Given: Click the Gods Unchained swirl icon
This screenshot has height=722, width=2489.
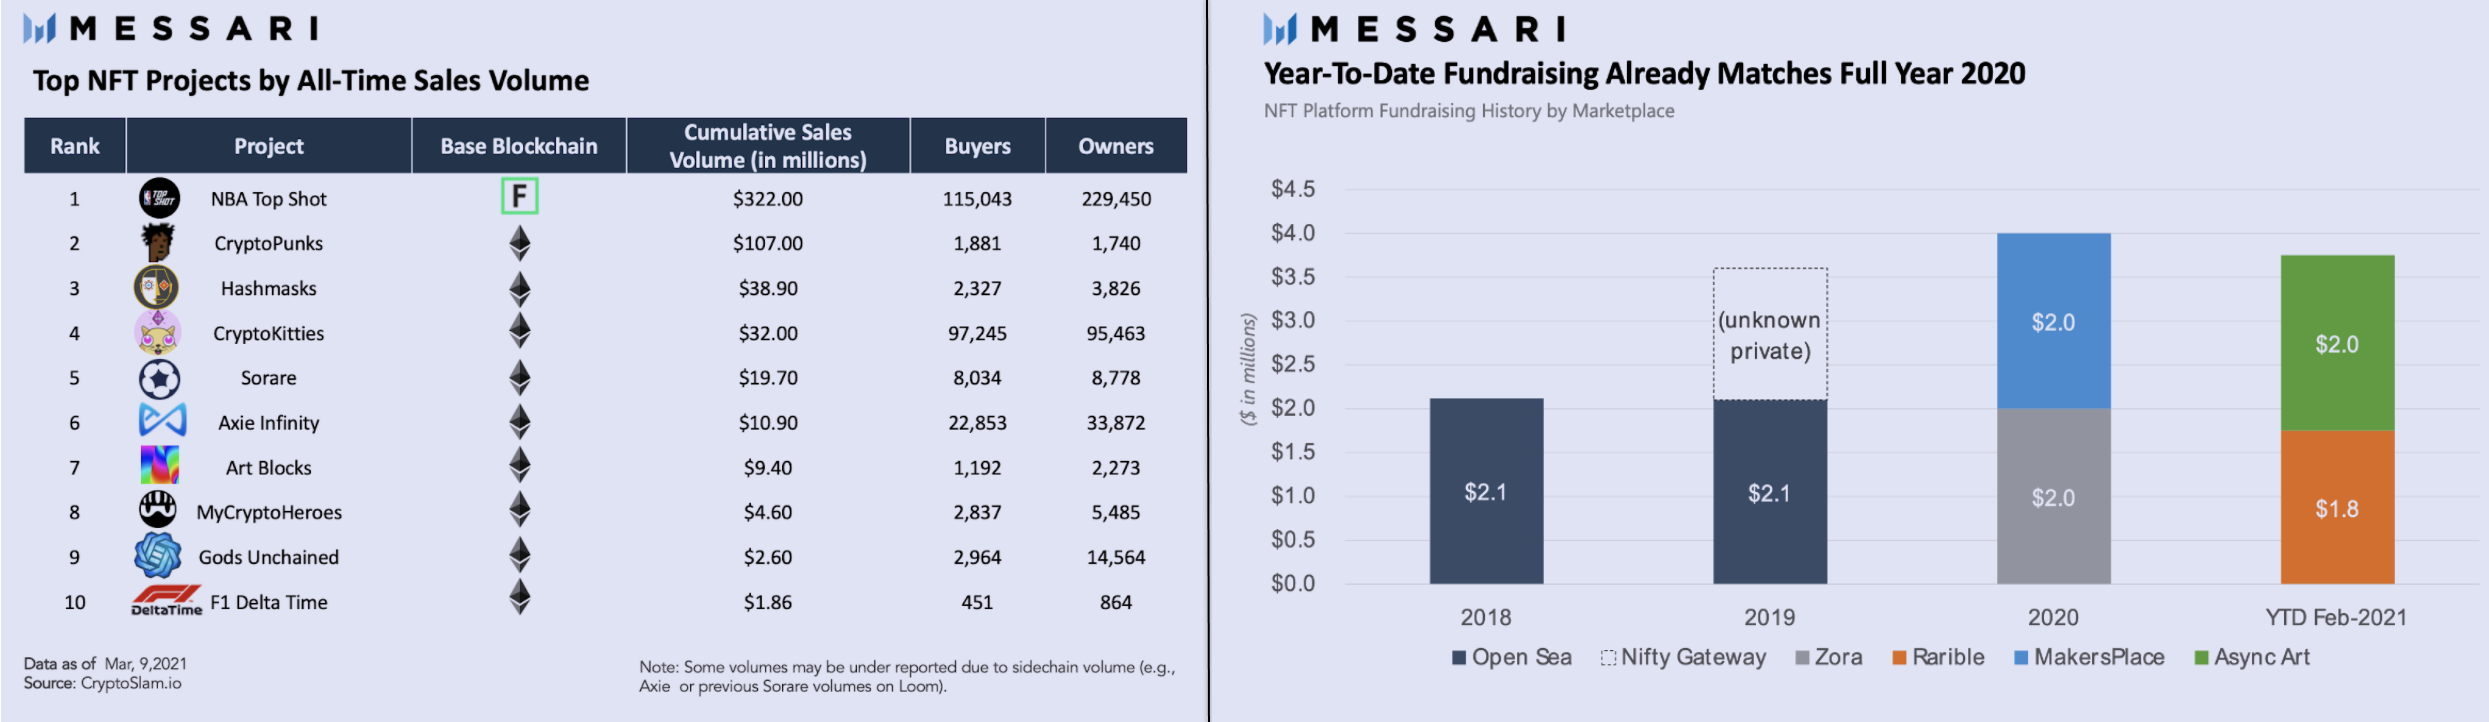Looking at the screenshot, I should (x=158, y=555).
